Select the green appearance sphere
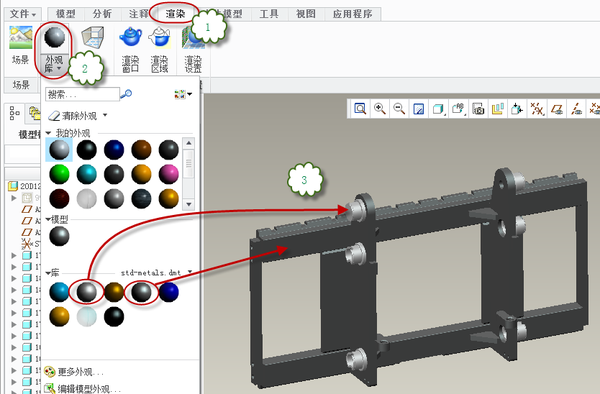Screen dimensions: 600x394 coord(59,174)
